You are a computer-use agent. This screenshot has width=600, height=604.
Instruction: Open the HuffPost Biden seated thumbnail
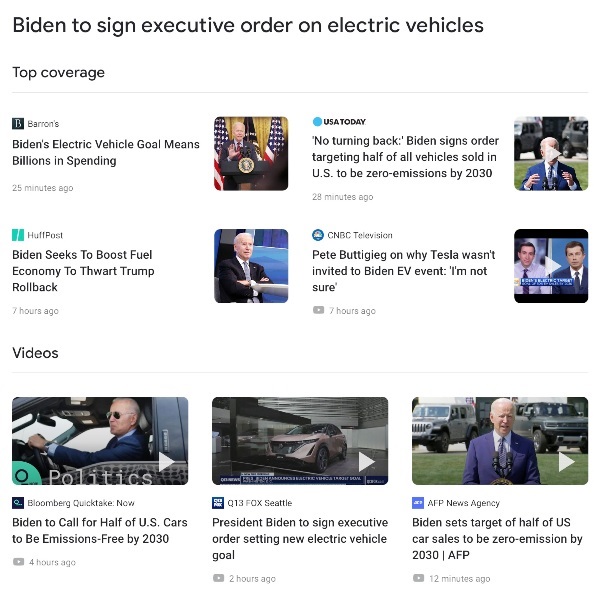(x=251, y=266)
